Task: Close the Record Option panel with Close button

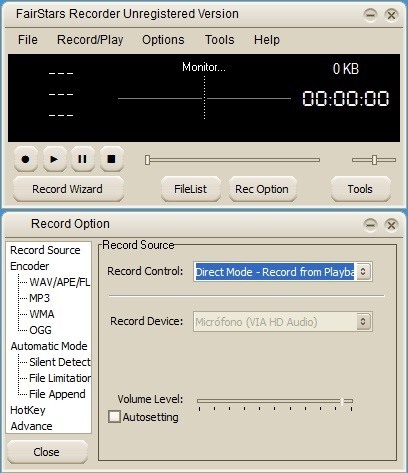Action: pyautogui.click(x=47, y=452)
